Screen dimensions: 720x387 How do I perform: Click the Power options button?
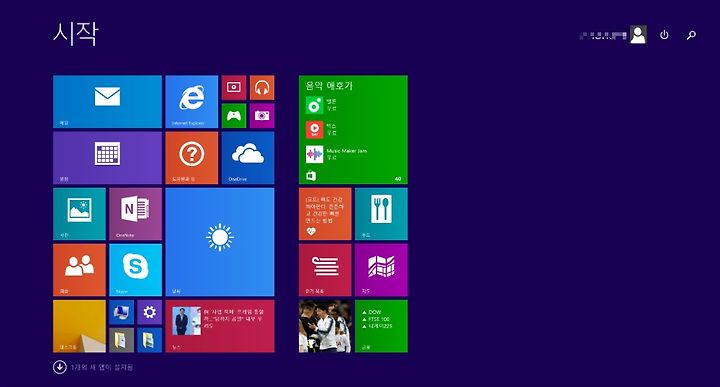(x=664, y=35)
